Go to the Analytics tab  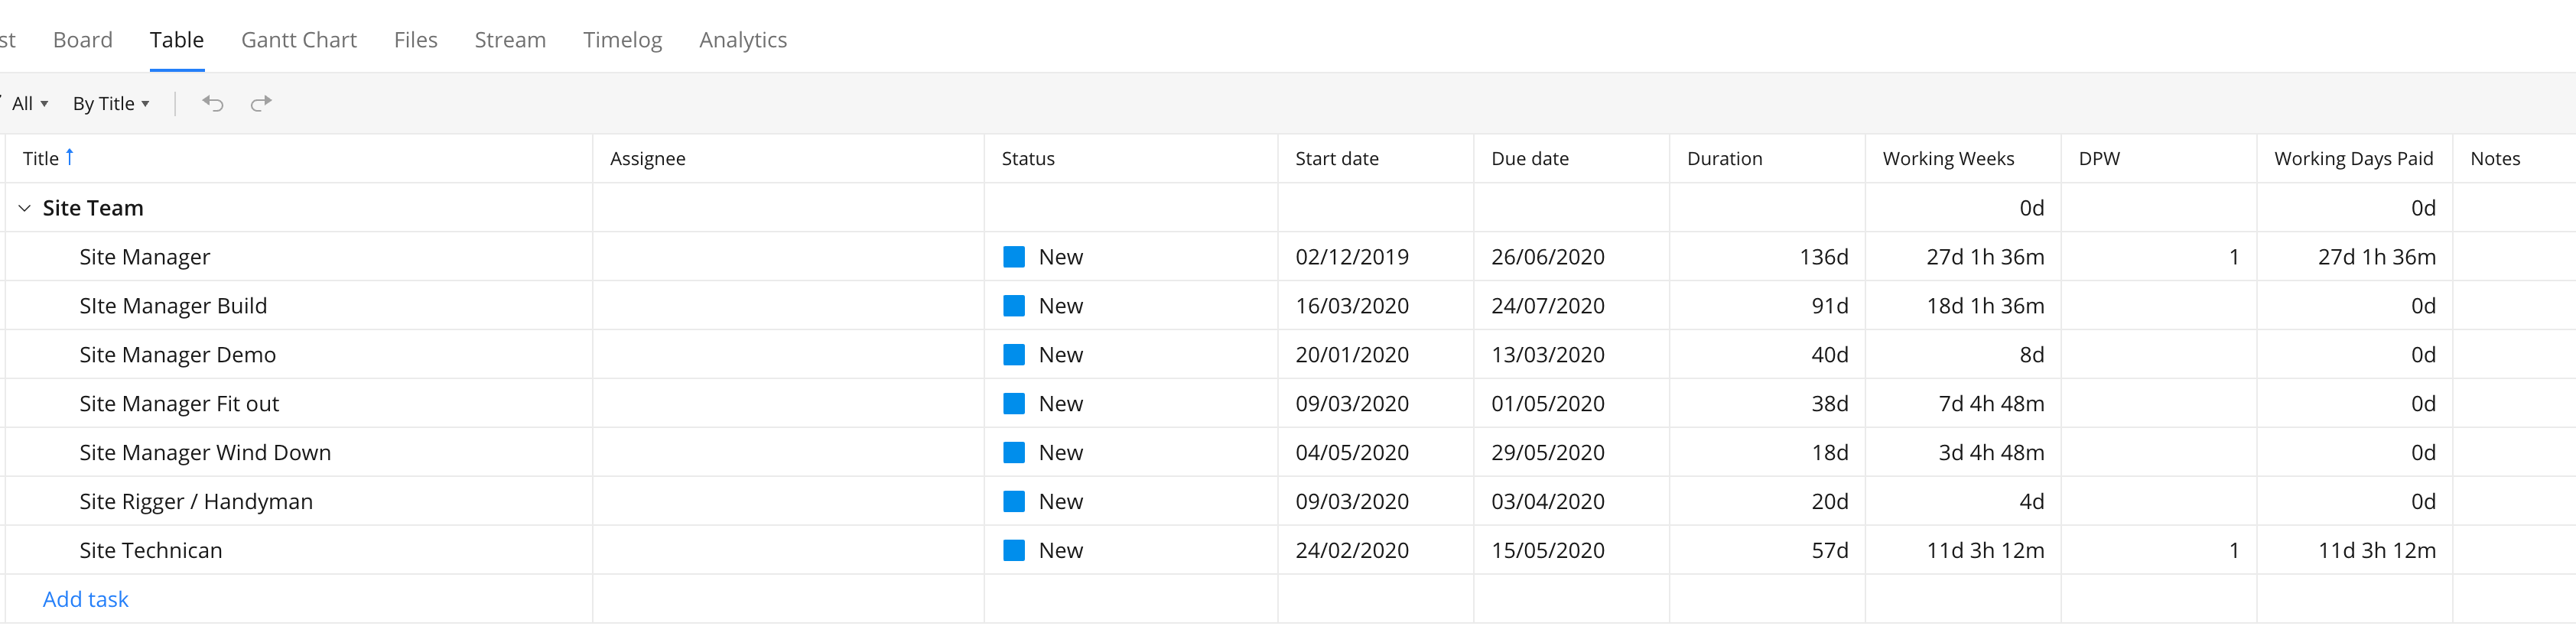pyautogui.click(x=742, y=40)
